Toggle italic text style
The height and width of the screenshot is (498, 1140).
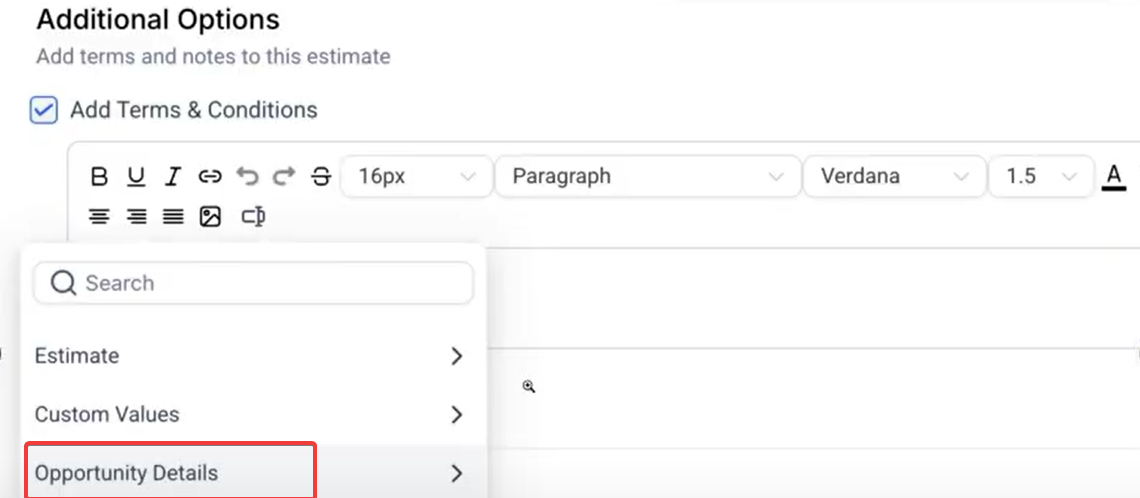[173, 177]
